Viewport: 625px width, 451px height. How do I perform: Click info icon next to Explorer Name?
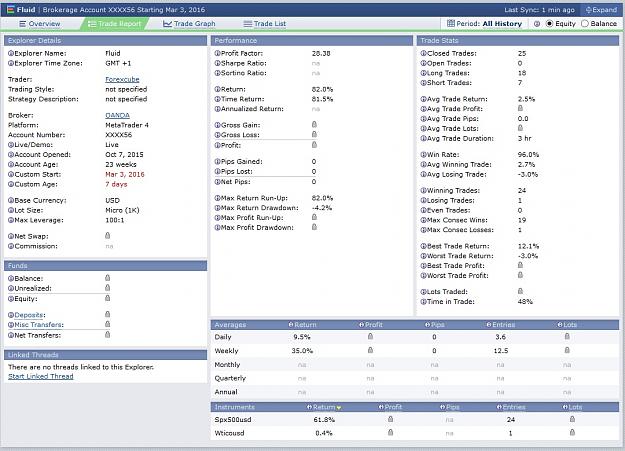click(x=11, y=53)
